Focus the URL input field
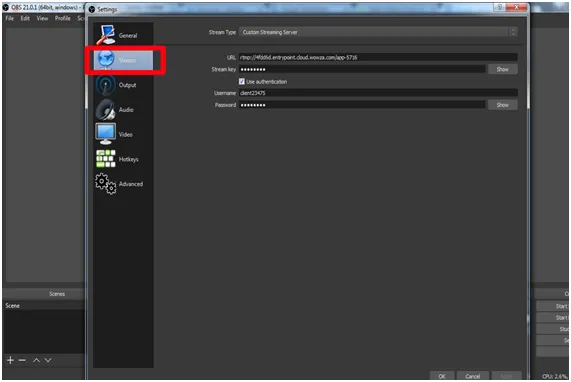 click(x=378, y=57)
